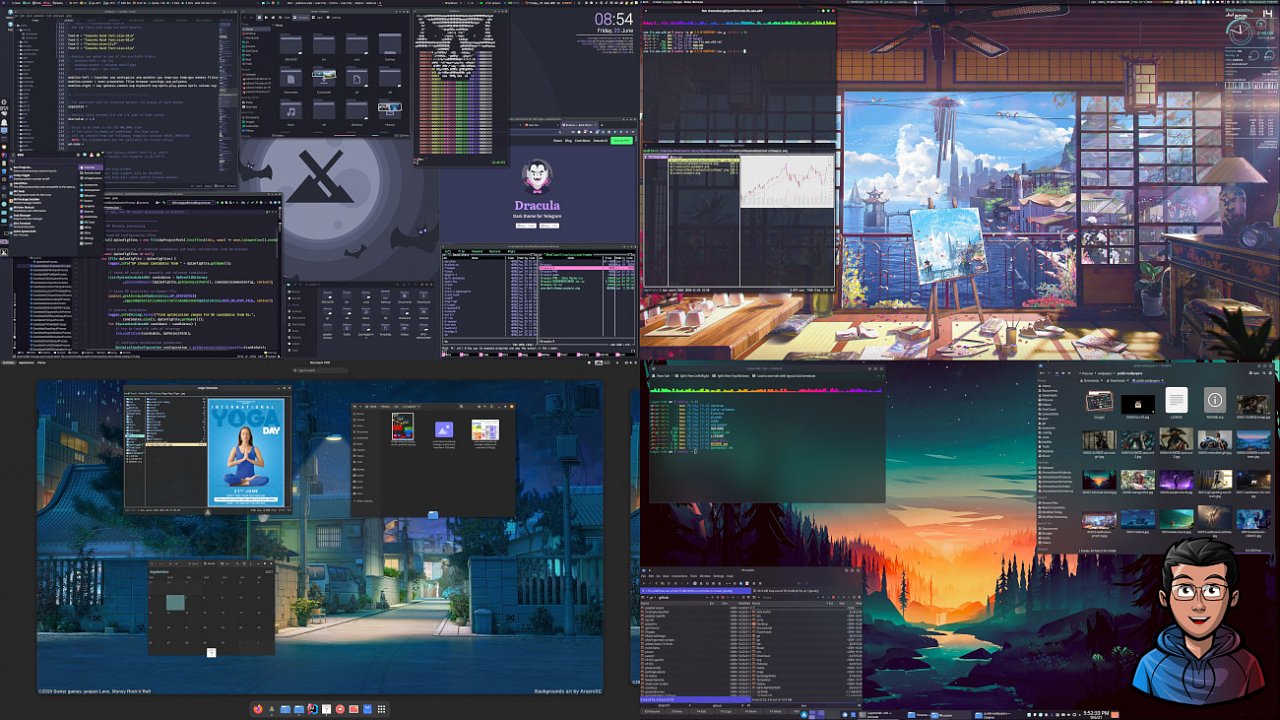Viewport: 1280px width, 720px height.
Task: Click the stock chart preview in the ranger window
Action: 787,181
